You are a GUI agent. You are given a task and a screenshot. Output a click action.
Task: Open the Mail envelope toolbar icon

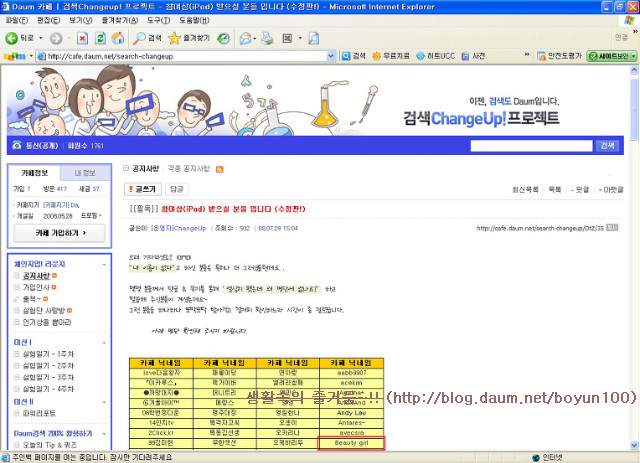click(x=245, y=38)
